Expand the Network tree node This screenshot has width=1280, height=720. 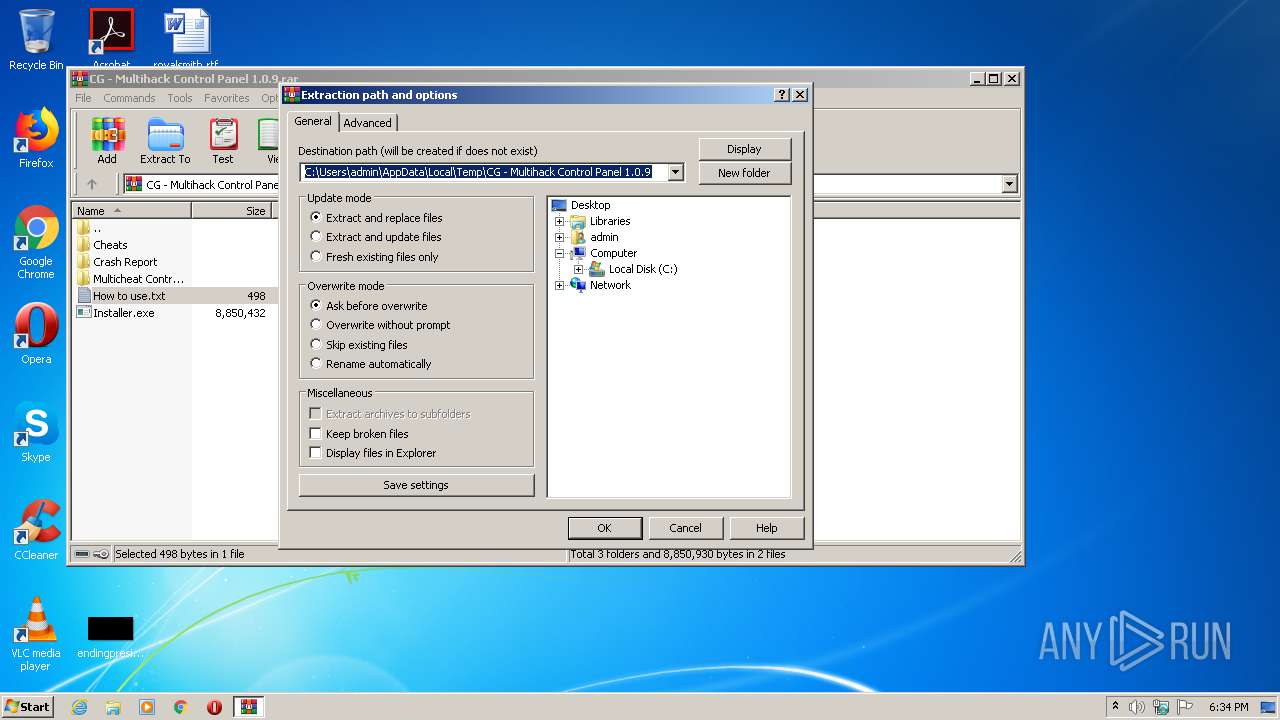tap(559, 285)
